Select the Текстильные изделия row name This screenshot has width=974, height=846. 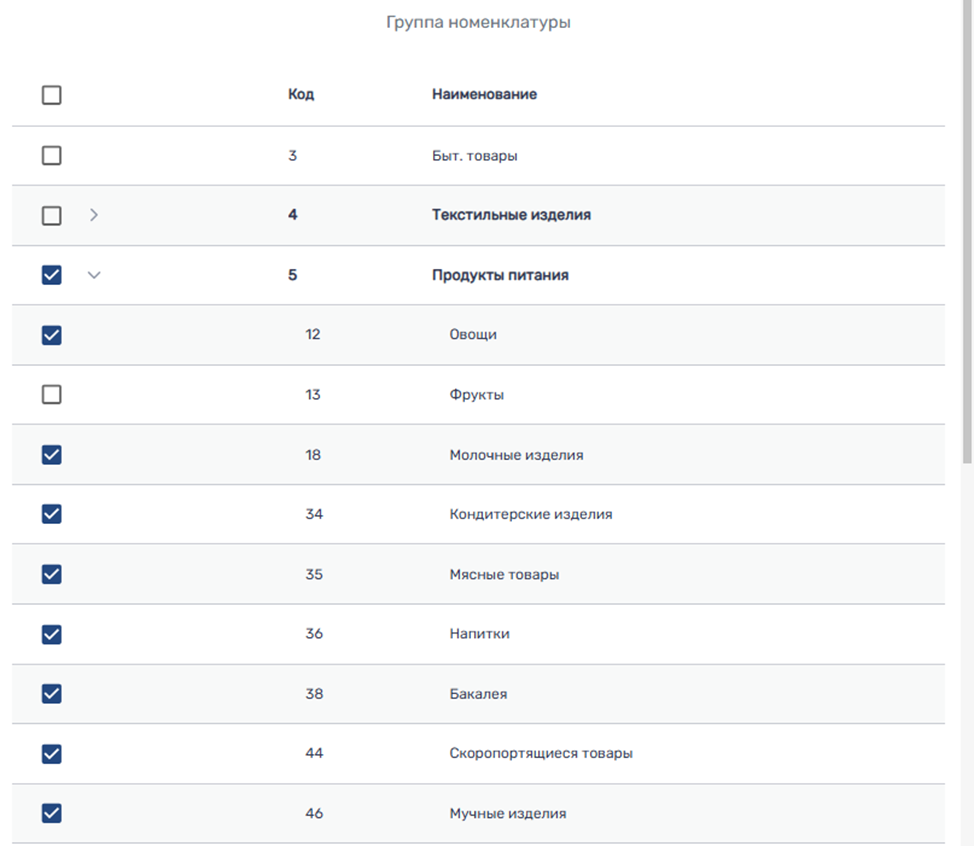point(511,215)
